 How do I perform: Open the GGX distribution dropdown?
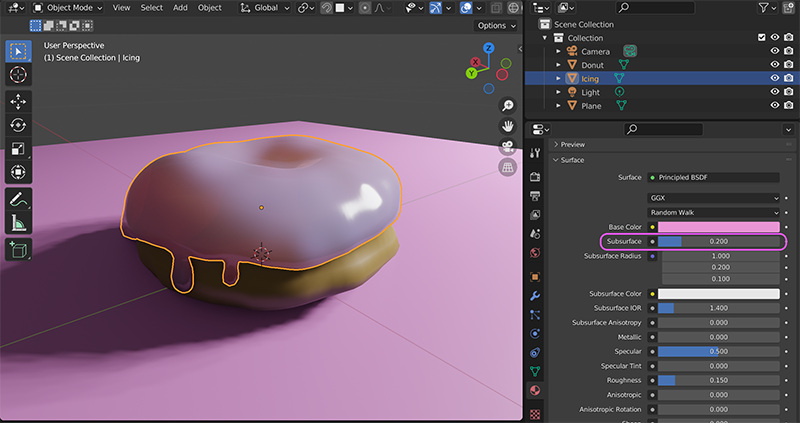pyautogui.click(x=714, y=198)
